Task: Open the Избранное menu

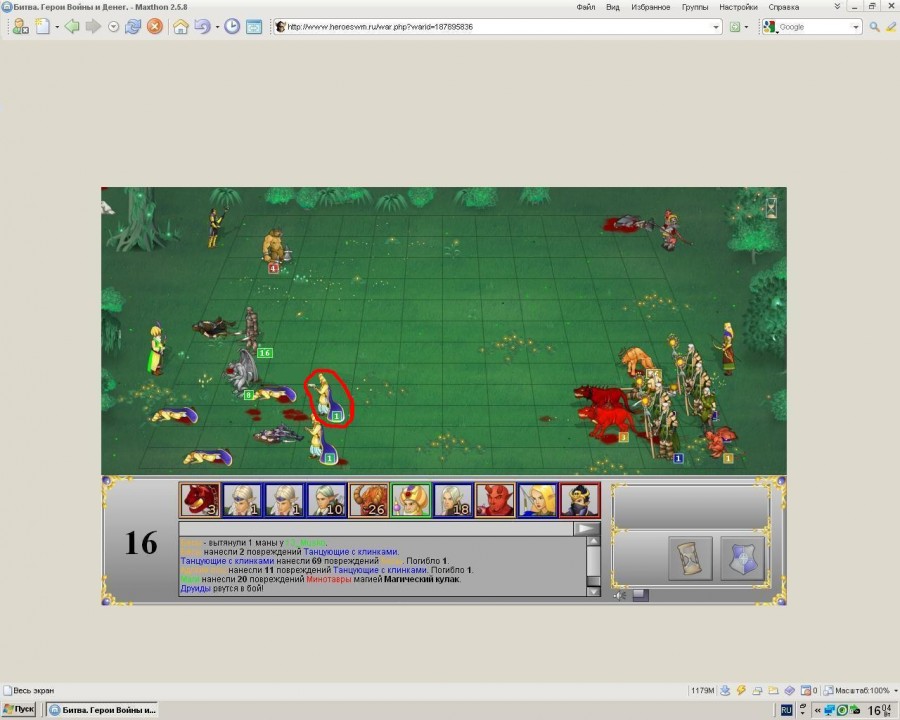Action: [x=650, y=7]
